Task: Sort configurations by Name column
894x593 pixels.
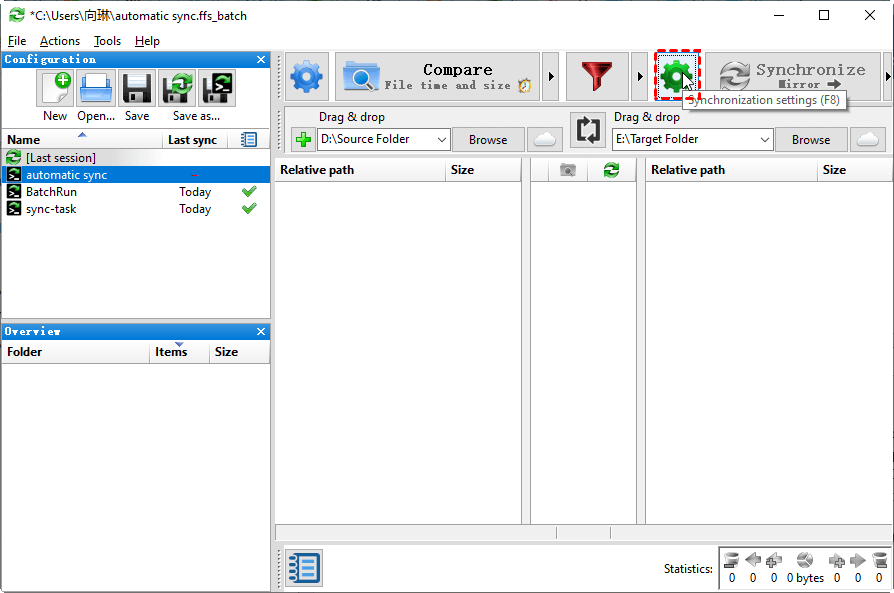Action: (83, 140)
